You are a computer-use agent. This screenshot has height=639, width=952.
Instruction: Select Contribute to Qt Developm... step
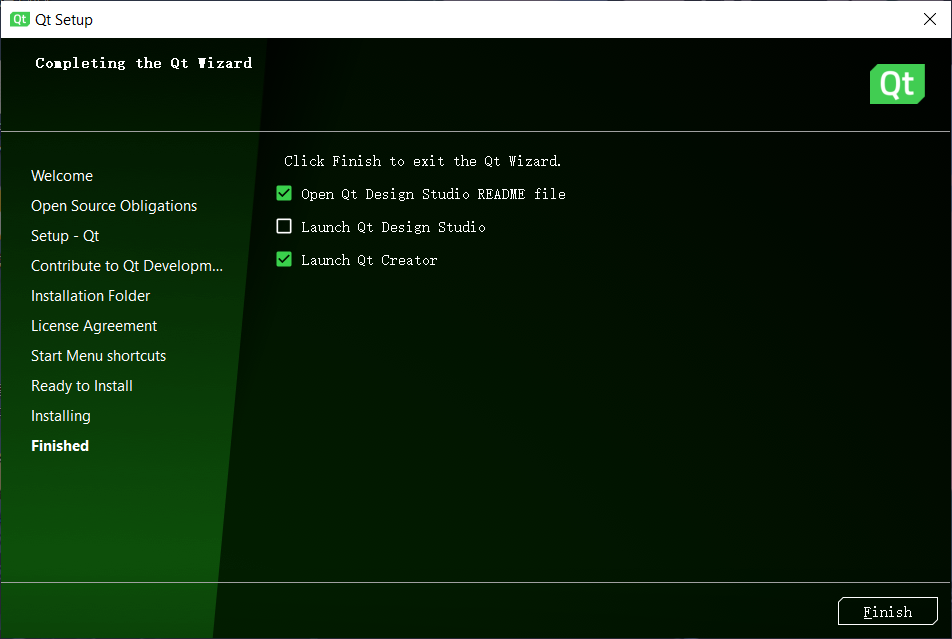click(127, 266)
